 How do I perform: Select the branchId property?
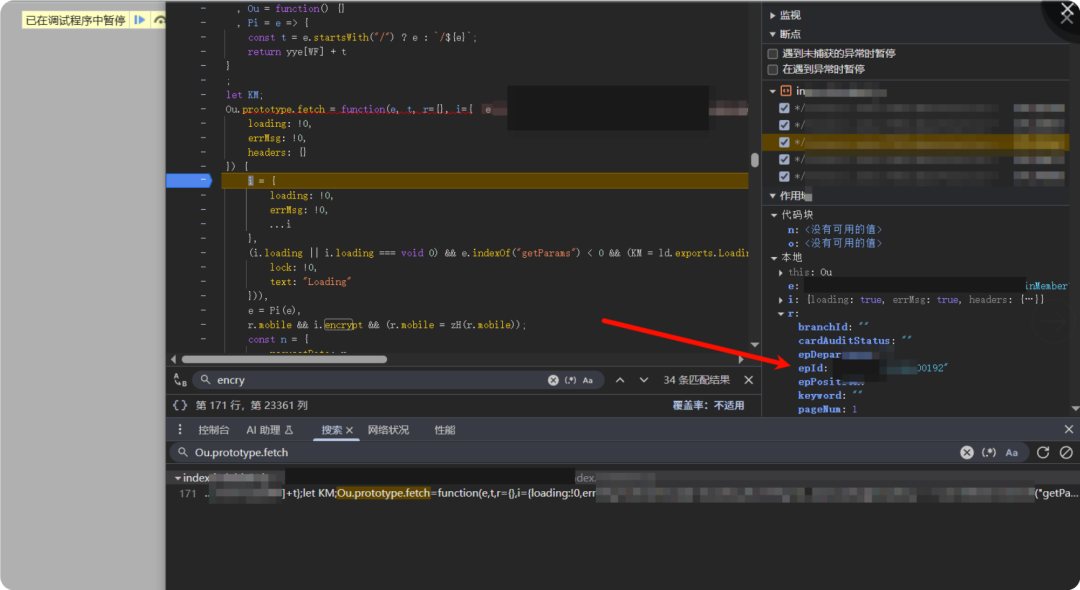coord(833,327)
